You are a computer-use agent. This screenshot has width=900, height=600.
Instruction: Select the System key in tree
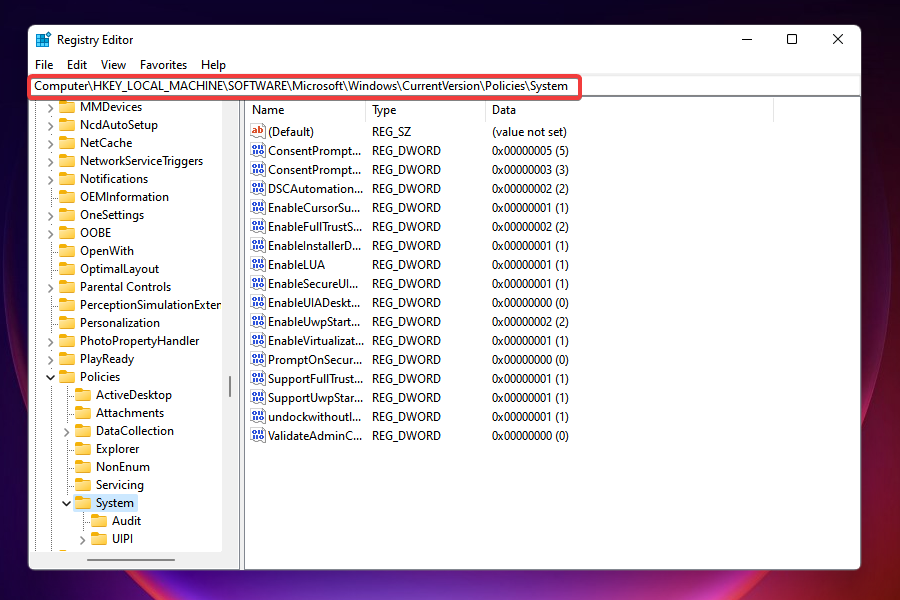114,503
